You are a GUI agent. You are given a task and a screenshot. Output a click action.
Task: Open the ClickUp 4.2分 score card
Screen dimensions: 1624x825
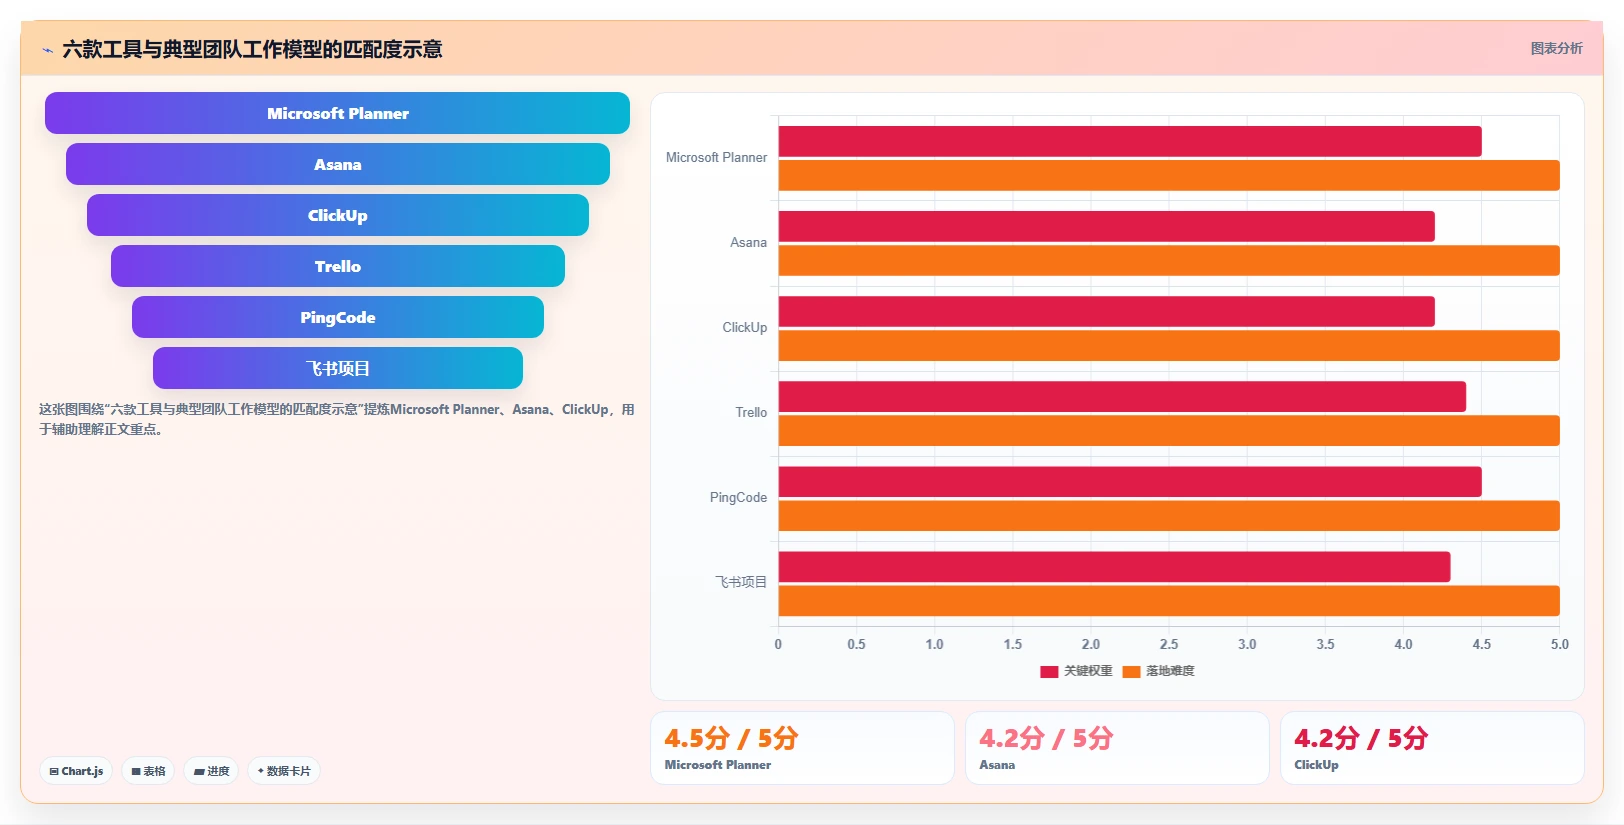point(1432,748)
